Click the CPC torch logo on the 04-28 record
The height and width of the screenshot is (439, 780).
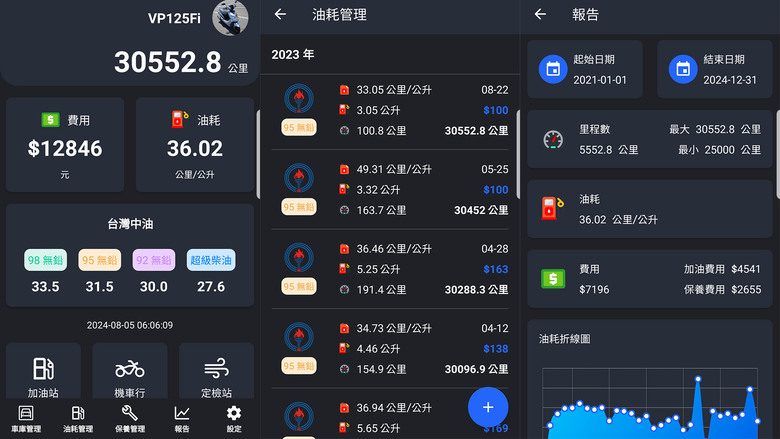(x=299, y=258)
